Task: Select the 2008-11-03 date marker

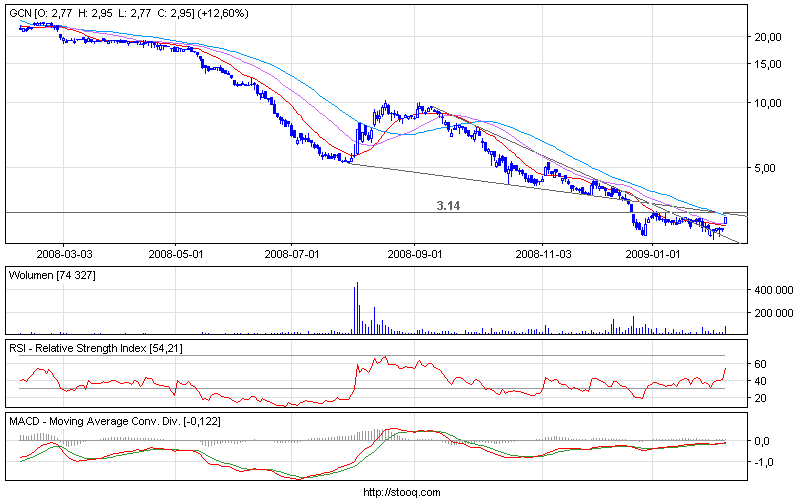Action: pos(540,254)
